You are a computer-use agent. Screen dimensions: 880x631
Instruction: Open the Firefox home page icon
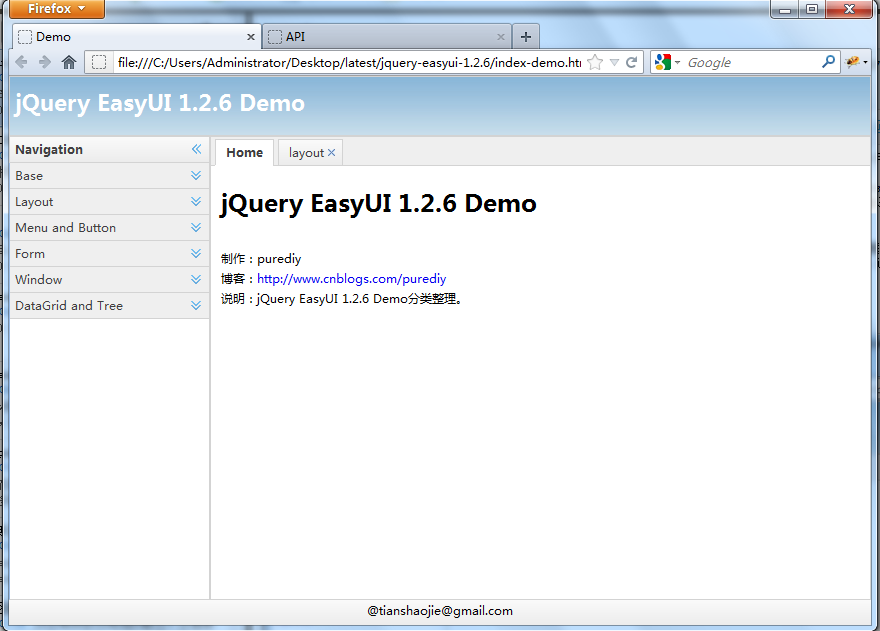pyautogui.click(x=69, y=62)
